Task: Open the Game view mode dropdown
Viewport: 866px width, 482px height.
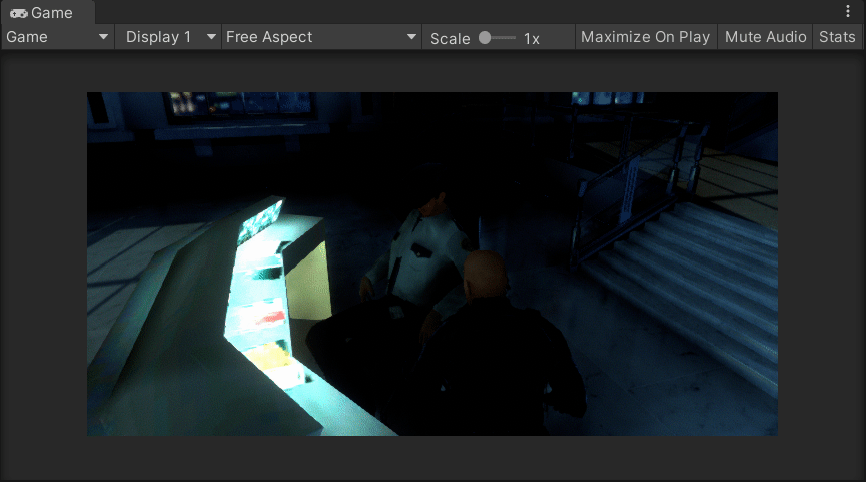Action: [x=57, y=37]
